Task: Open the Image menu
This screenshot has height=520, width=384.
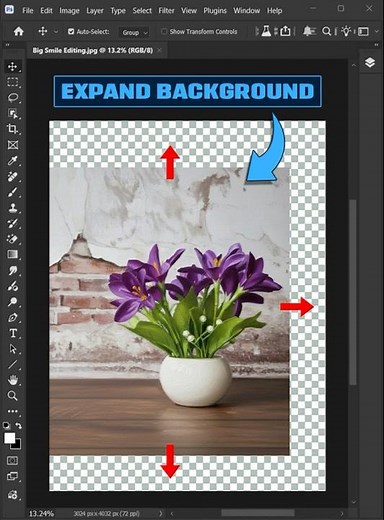Action: (x=69, y=11)
